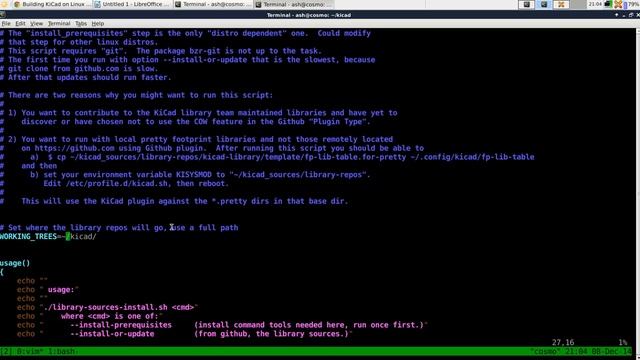Image resolution: width=640 pixels, height=360 pixels.
Task: Click './library-sources-install.sh <cmd>' text
Action: 119,307
